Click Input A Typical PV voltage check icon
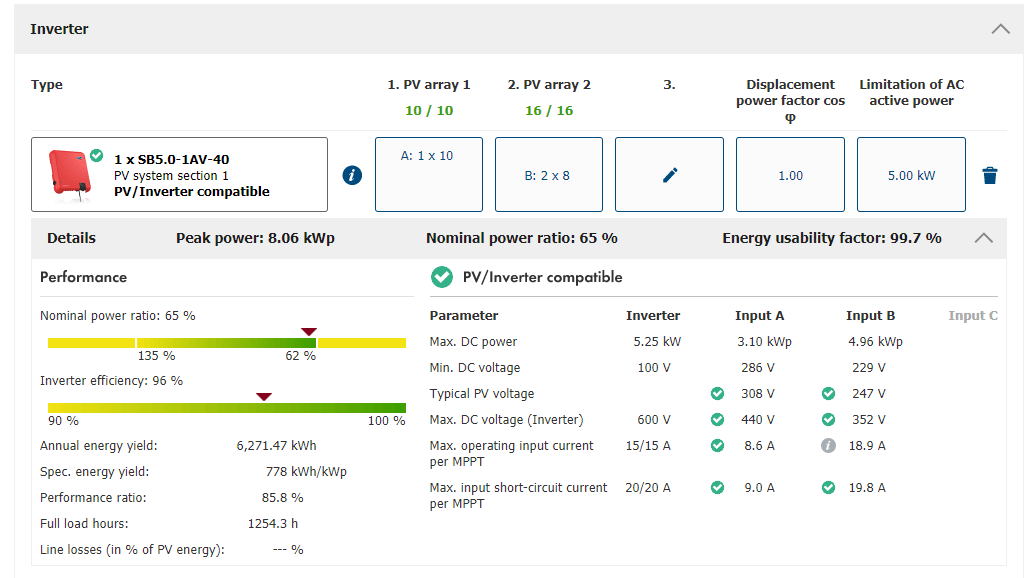Screen dimensions: 1026x578 click(x=717, y=393)
